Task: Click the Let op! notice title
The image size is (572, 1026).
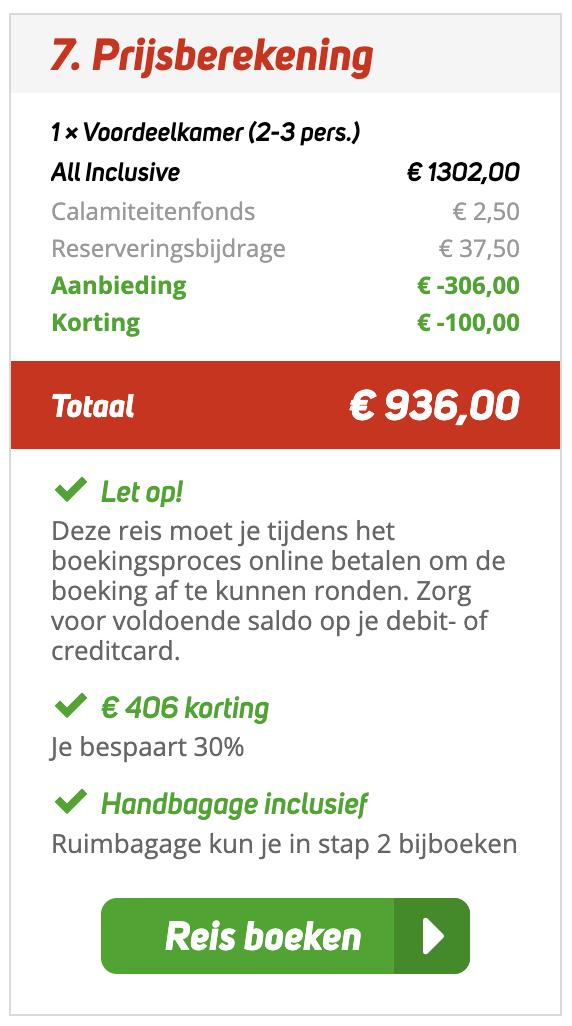Action: 142,492
